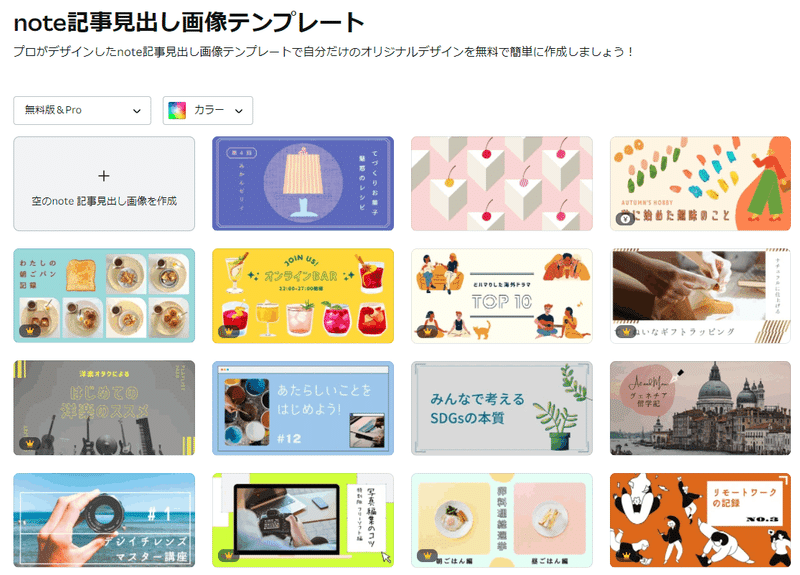Click crown badge on TOP 10 template
The image size is (800, 575).
[428, 331]
